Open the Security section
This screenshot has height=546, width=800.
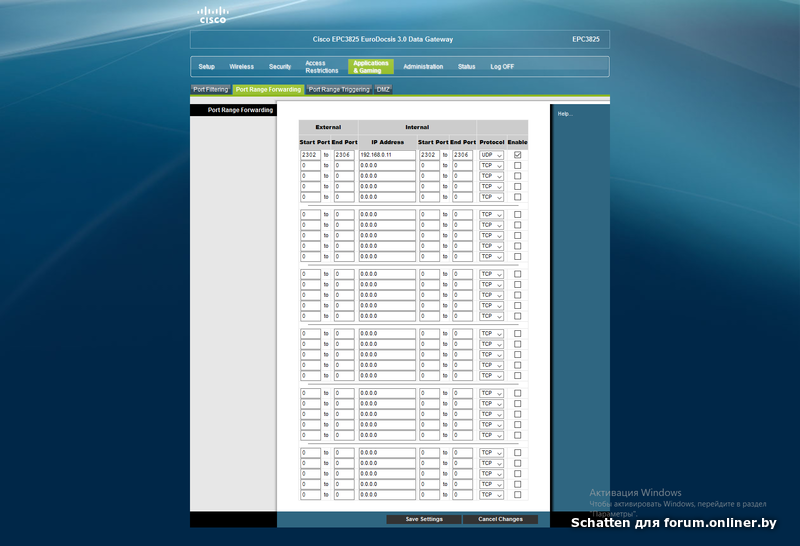pyautogui.click(x=280, y=67)
